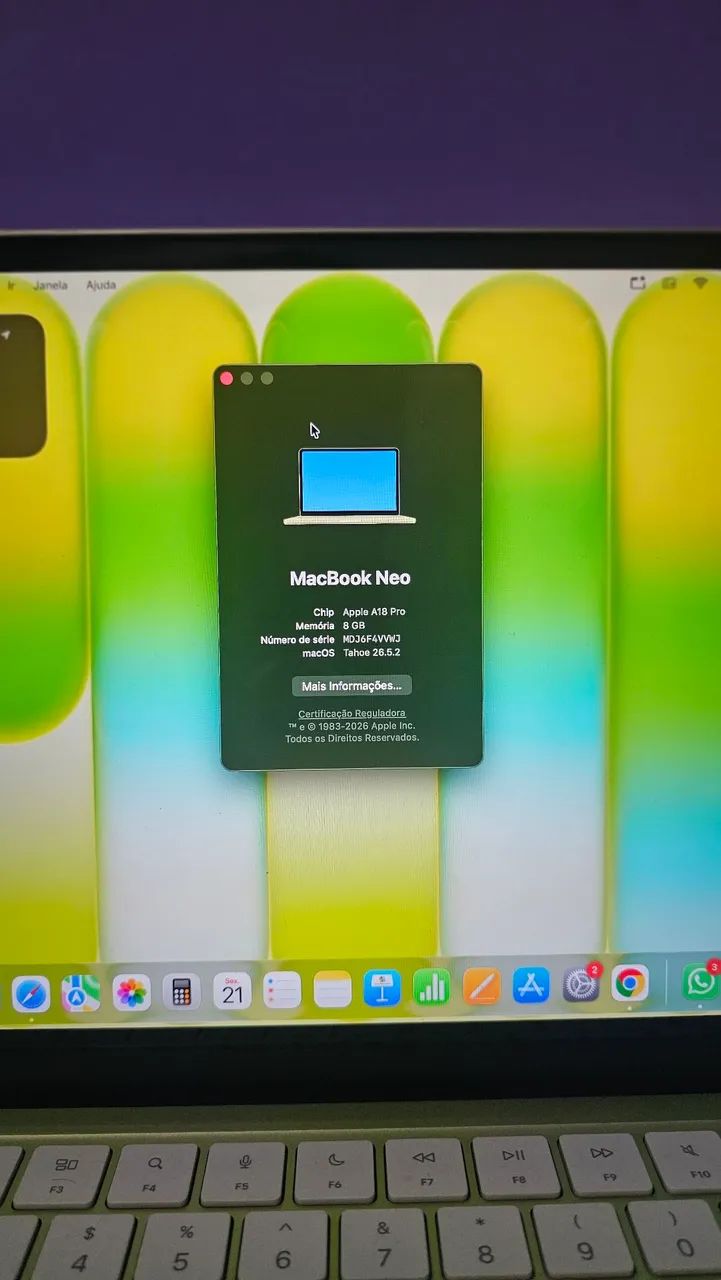Open Safari from the Dock
721x1280 pixels.
31,994
